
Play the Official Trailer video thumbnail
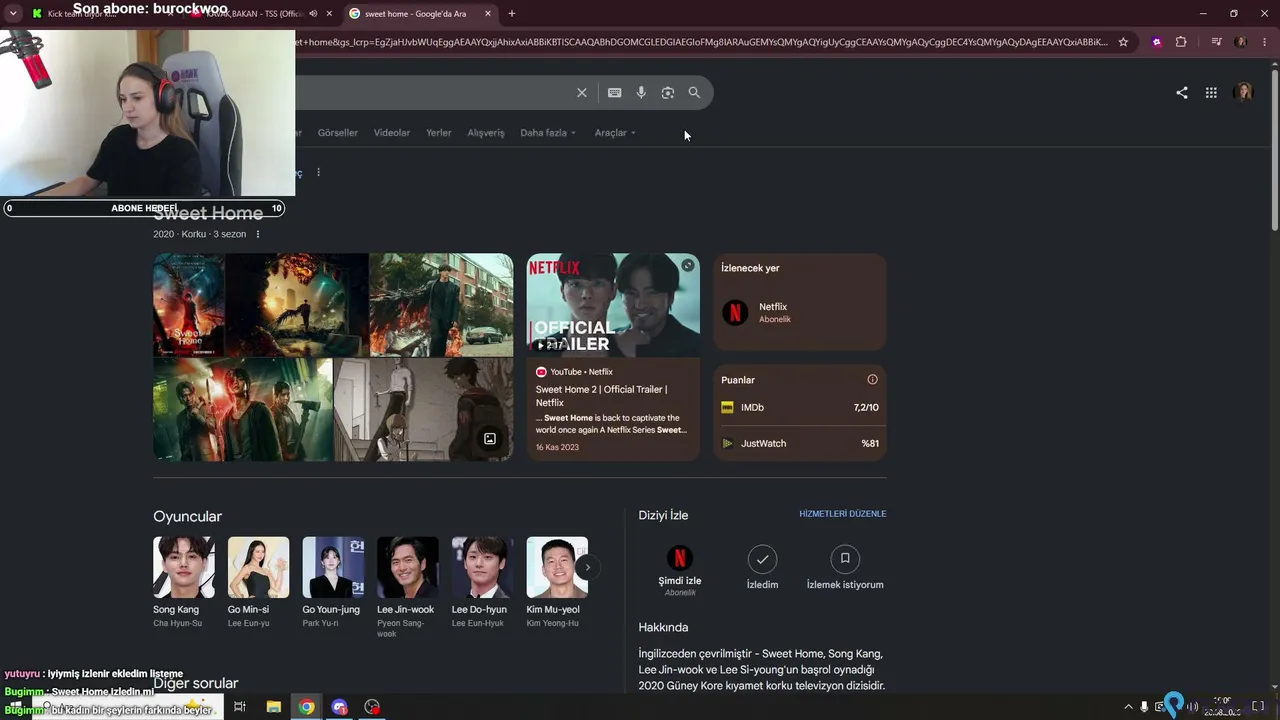pos(613,305)
